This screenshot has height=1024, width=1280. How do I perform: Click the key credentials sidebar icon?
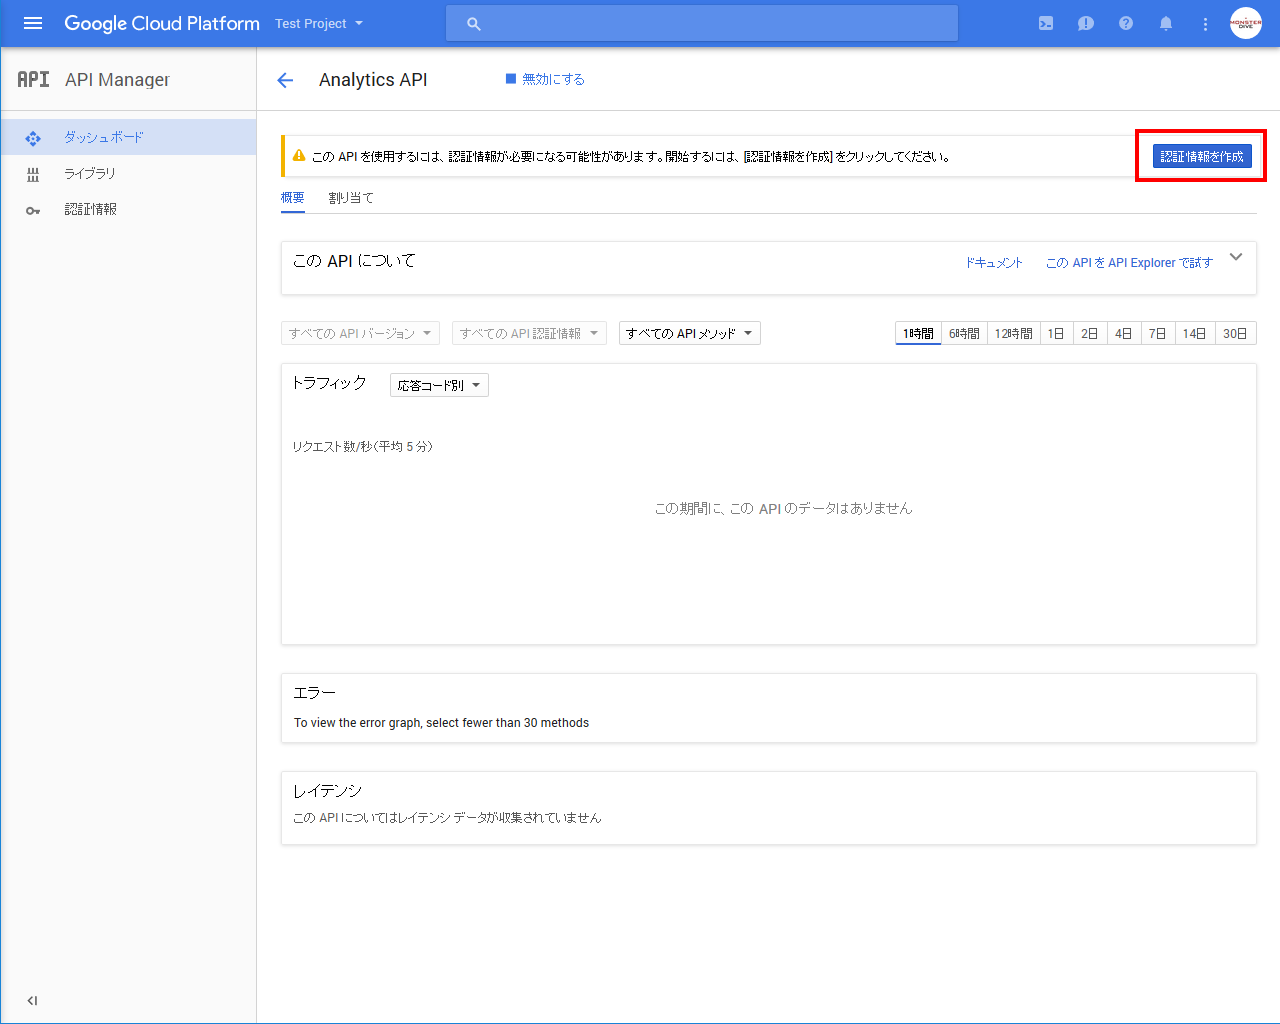point(33,210)
